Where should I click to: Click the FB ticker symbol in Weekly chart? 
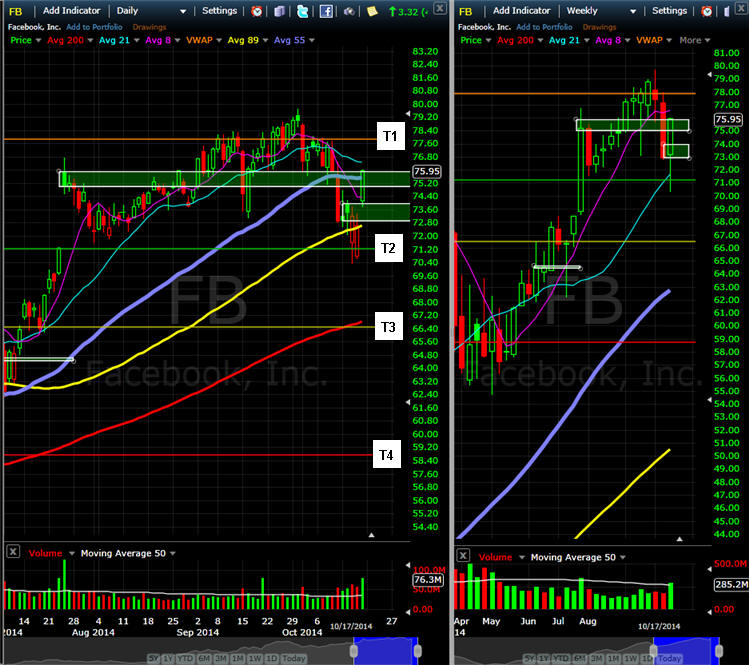[465, 11]
